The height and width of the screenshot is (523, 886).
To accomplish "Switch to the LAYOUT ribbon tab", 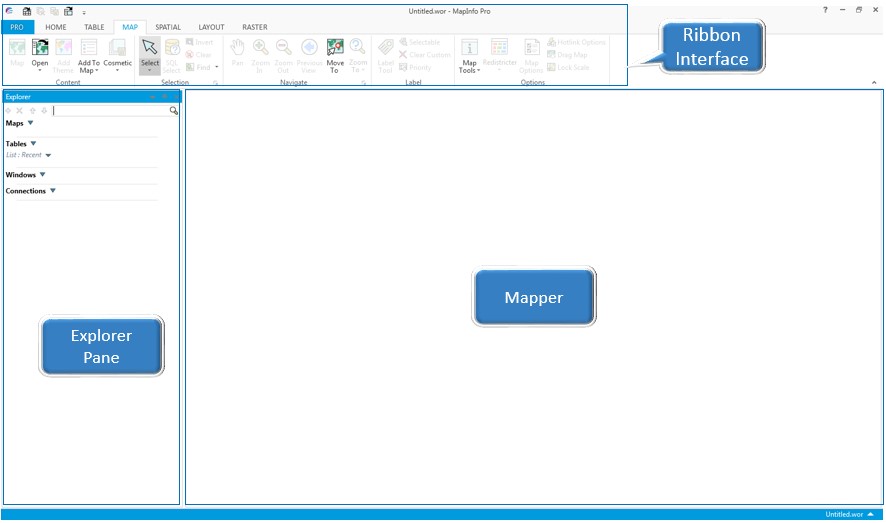I will click(211, 27).
